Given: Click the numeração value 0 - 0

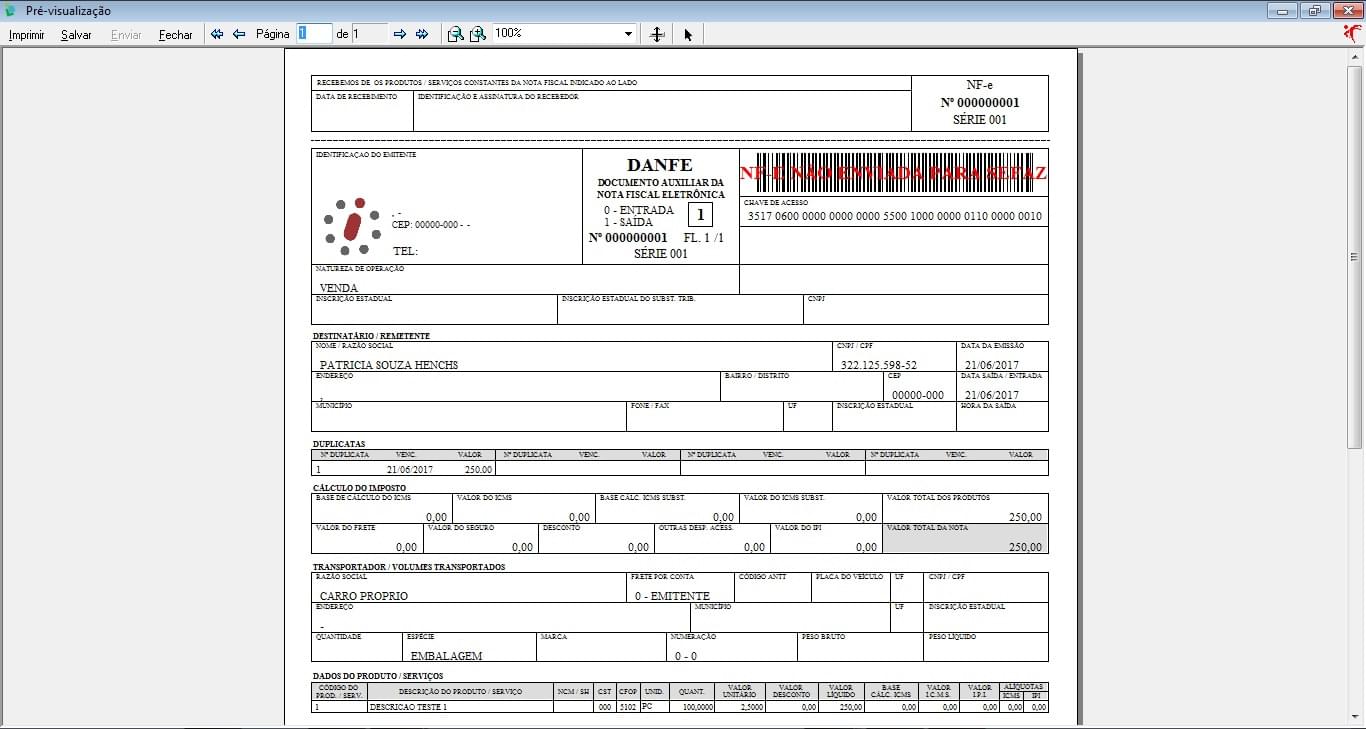Looking at the screenshot, I should pos(686,656).
